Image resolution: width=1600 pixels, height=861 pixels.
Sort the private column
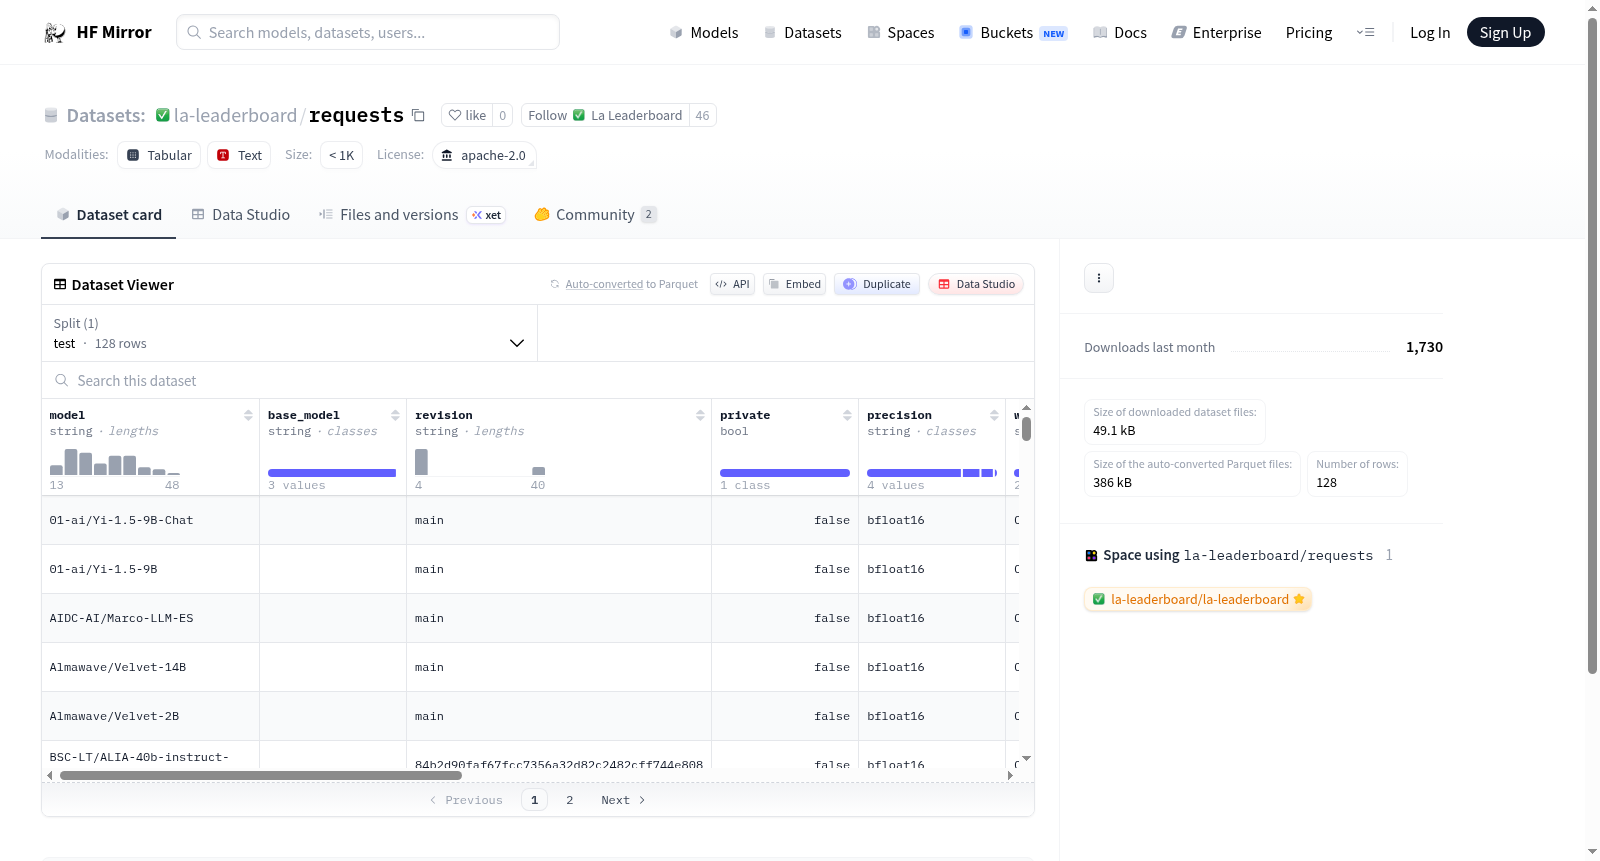847,415
